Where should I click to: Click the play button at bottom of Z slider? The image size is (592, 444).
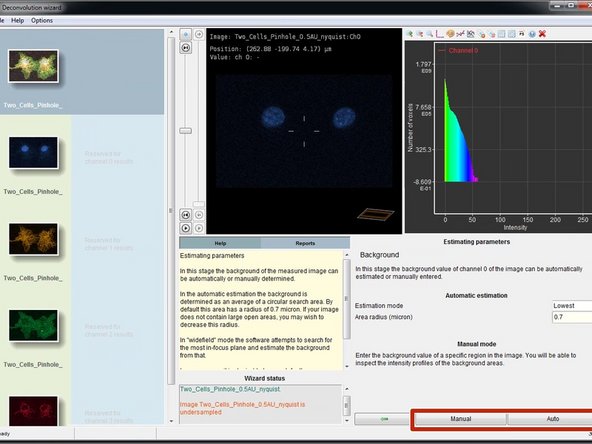pyautogui.click(x=185, y=228)
